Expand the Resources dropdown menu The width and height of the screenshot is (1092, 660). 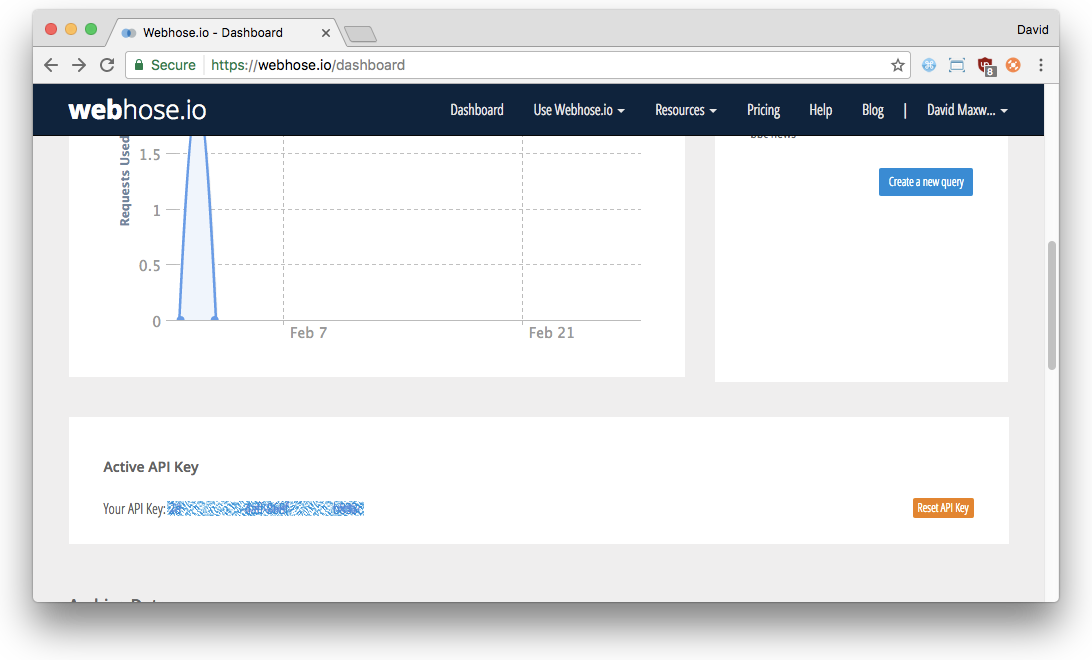point(685,110)
